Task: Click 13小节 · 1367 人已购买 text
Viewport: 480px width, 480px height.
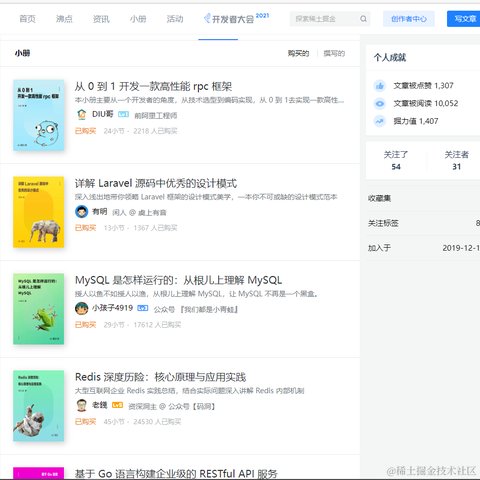Action: pos(140,228)
